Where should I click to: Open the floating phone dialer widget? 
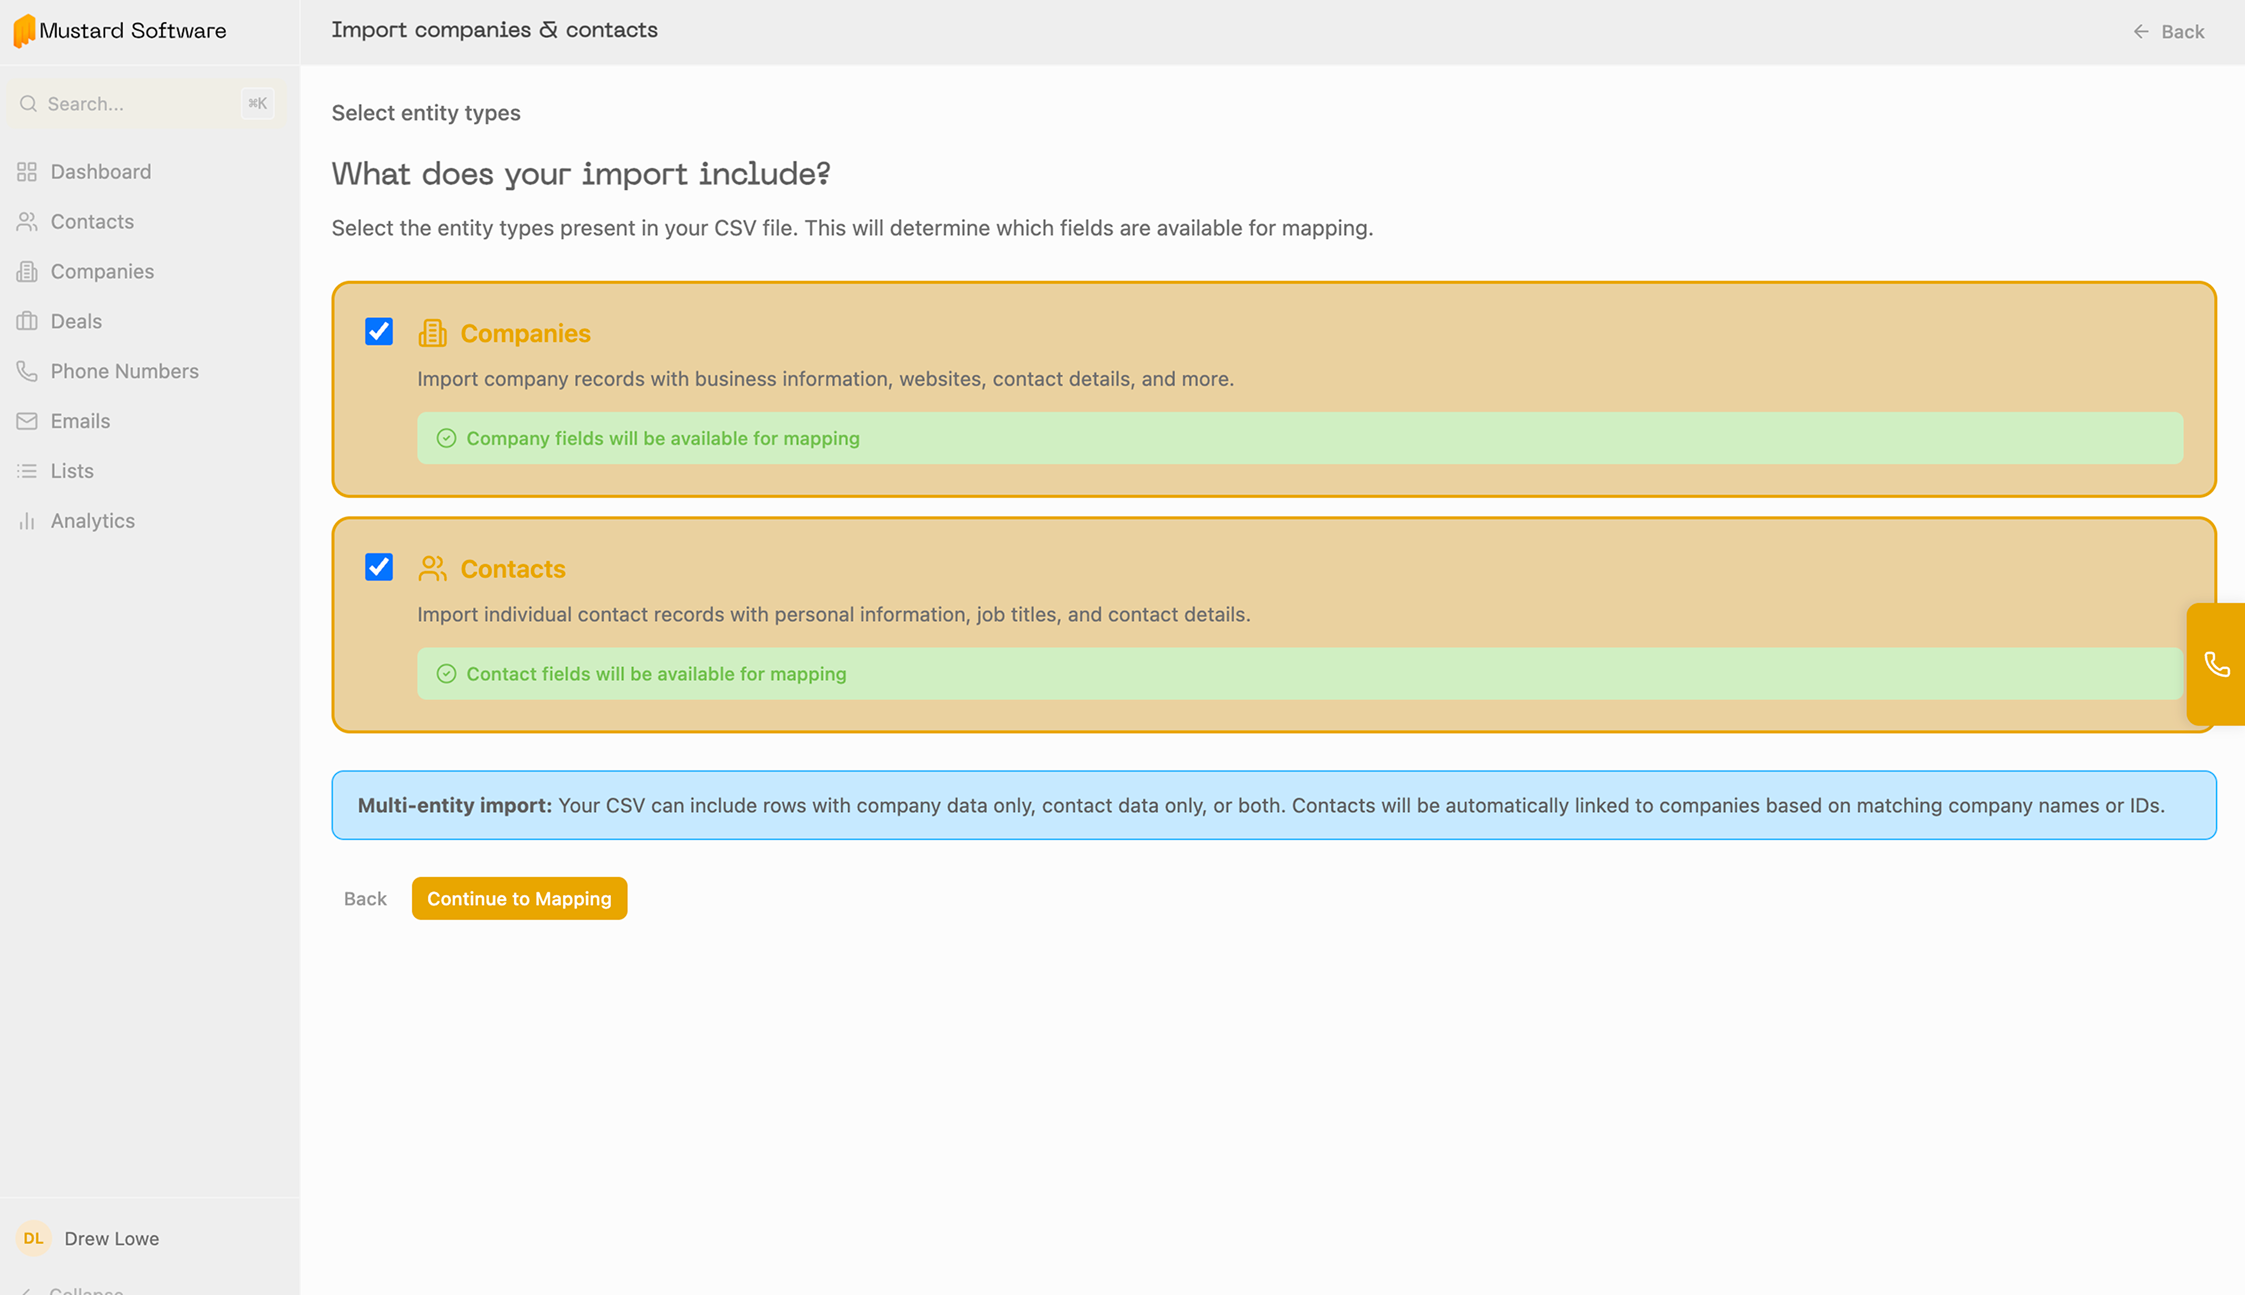point(2216,664)
